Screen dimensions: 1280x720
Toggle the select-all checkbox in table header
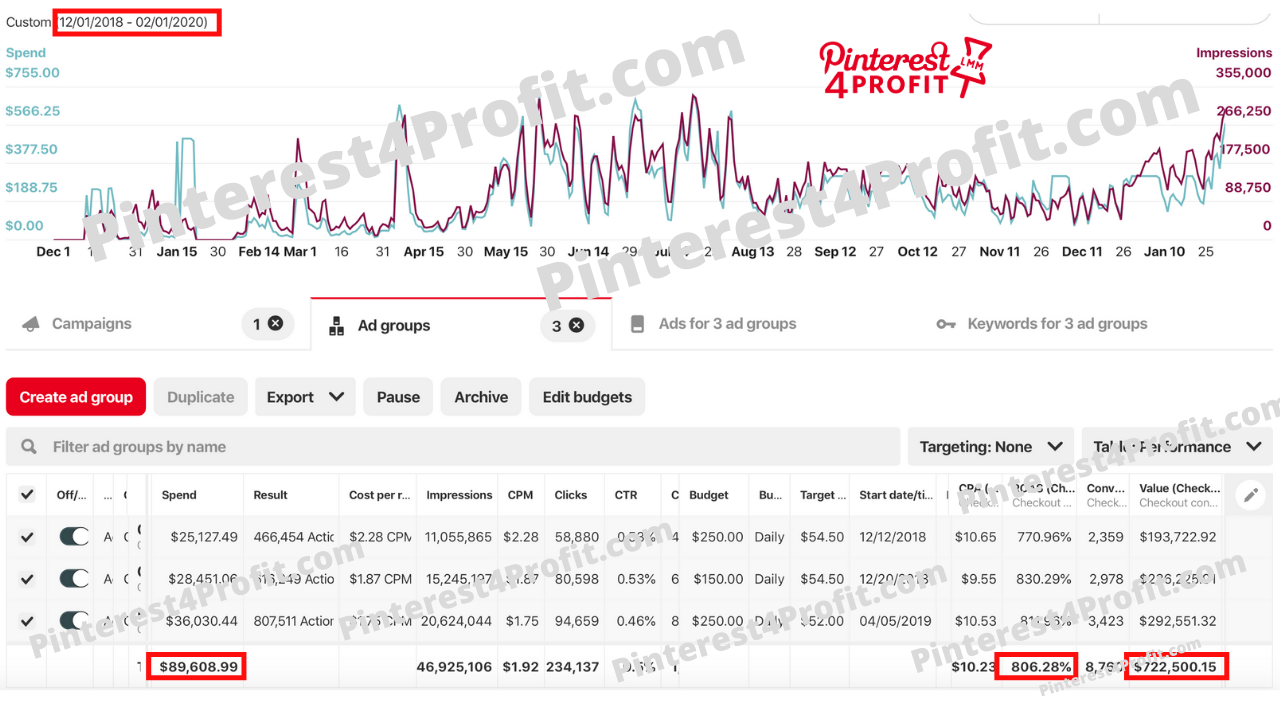27,495
